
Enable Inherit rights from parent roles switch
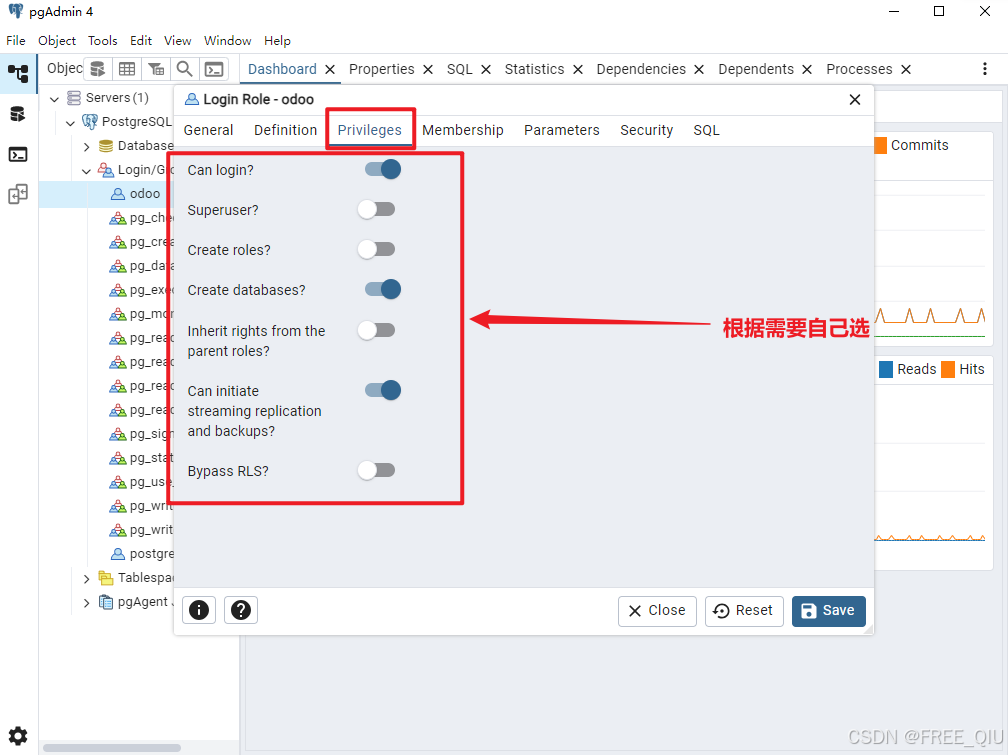pyautogui.click(x=377, y=330)
